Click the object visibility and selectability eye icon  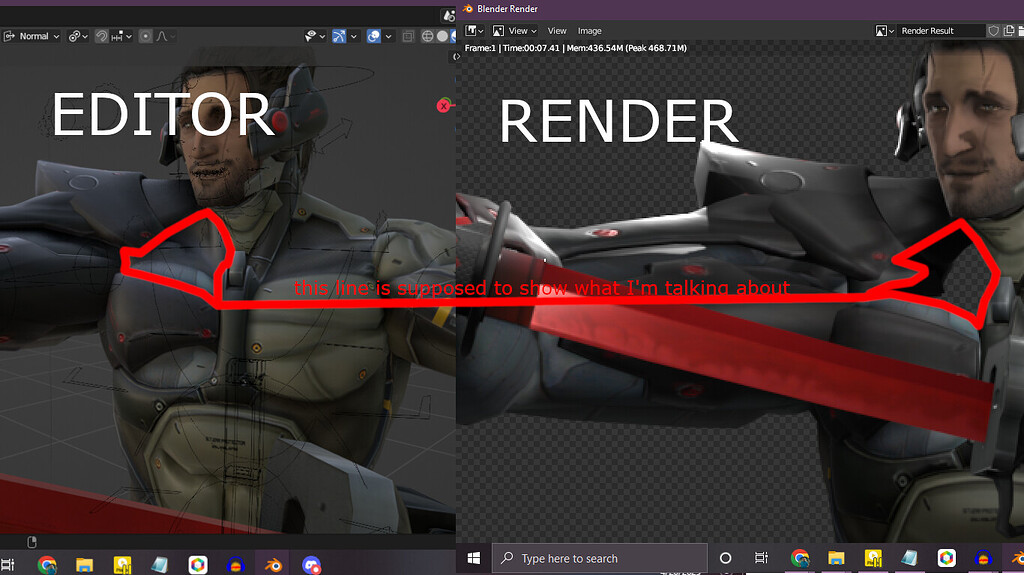click(311, 37)
